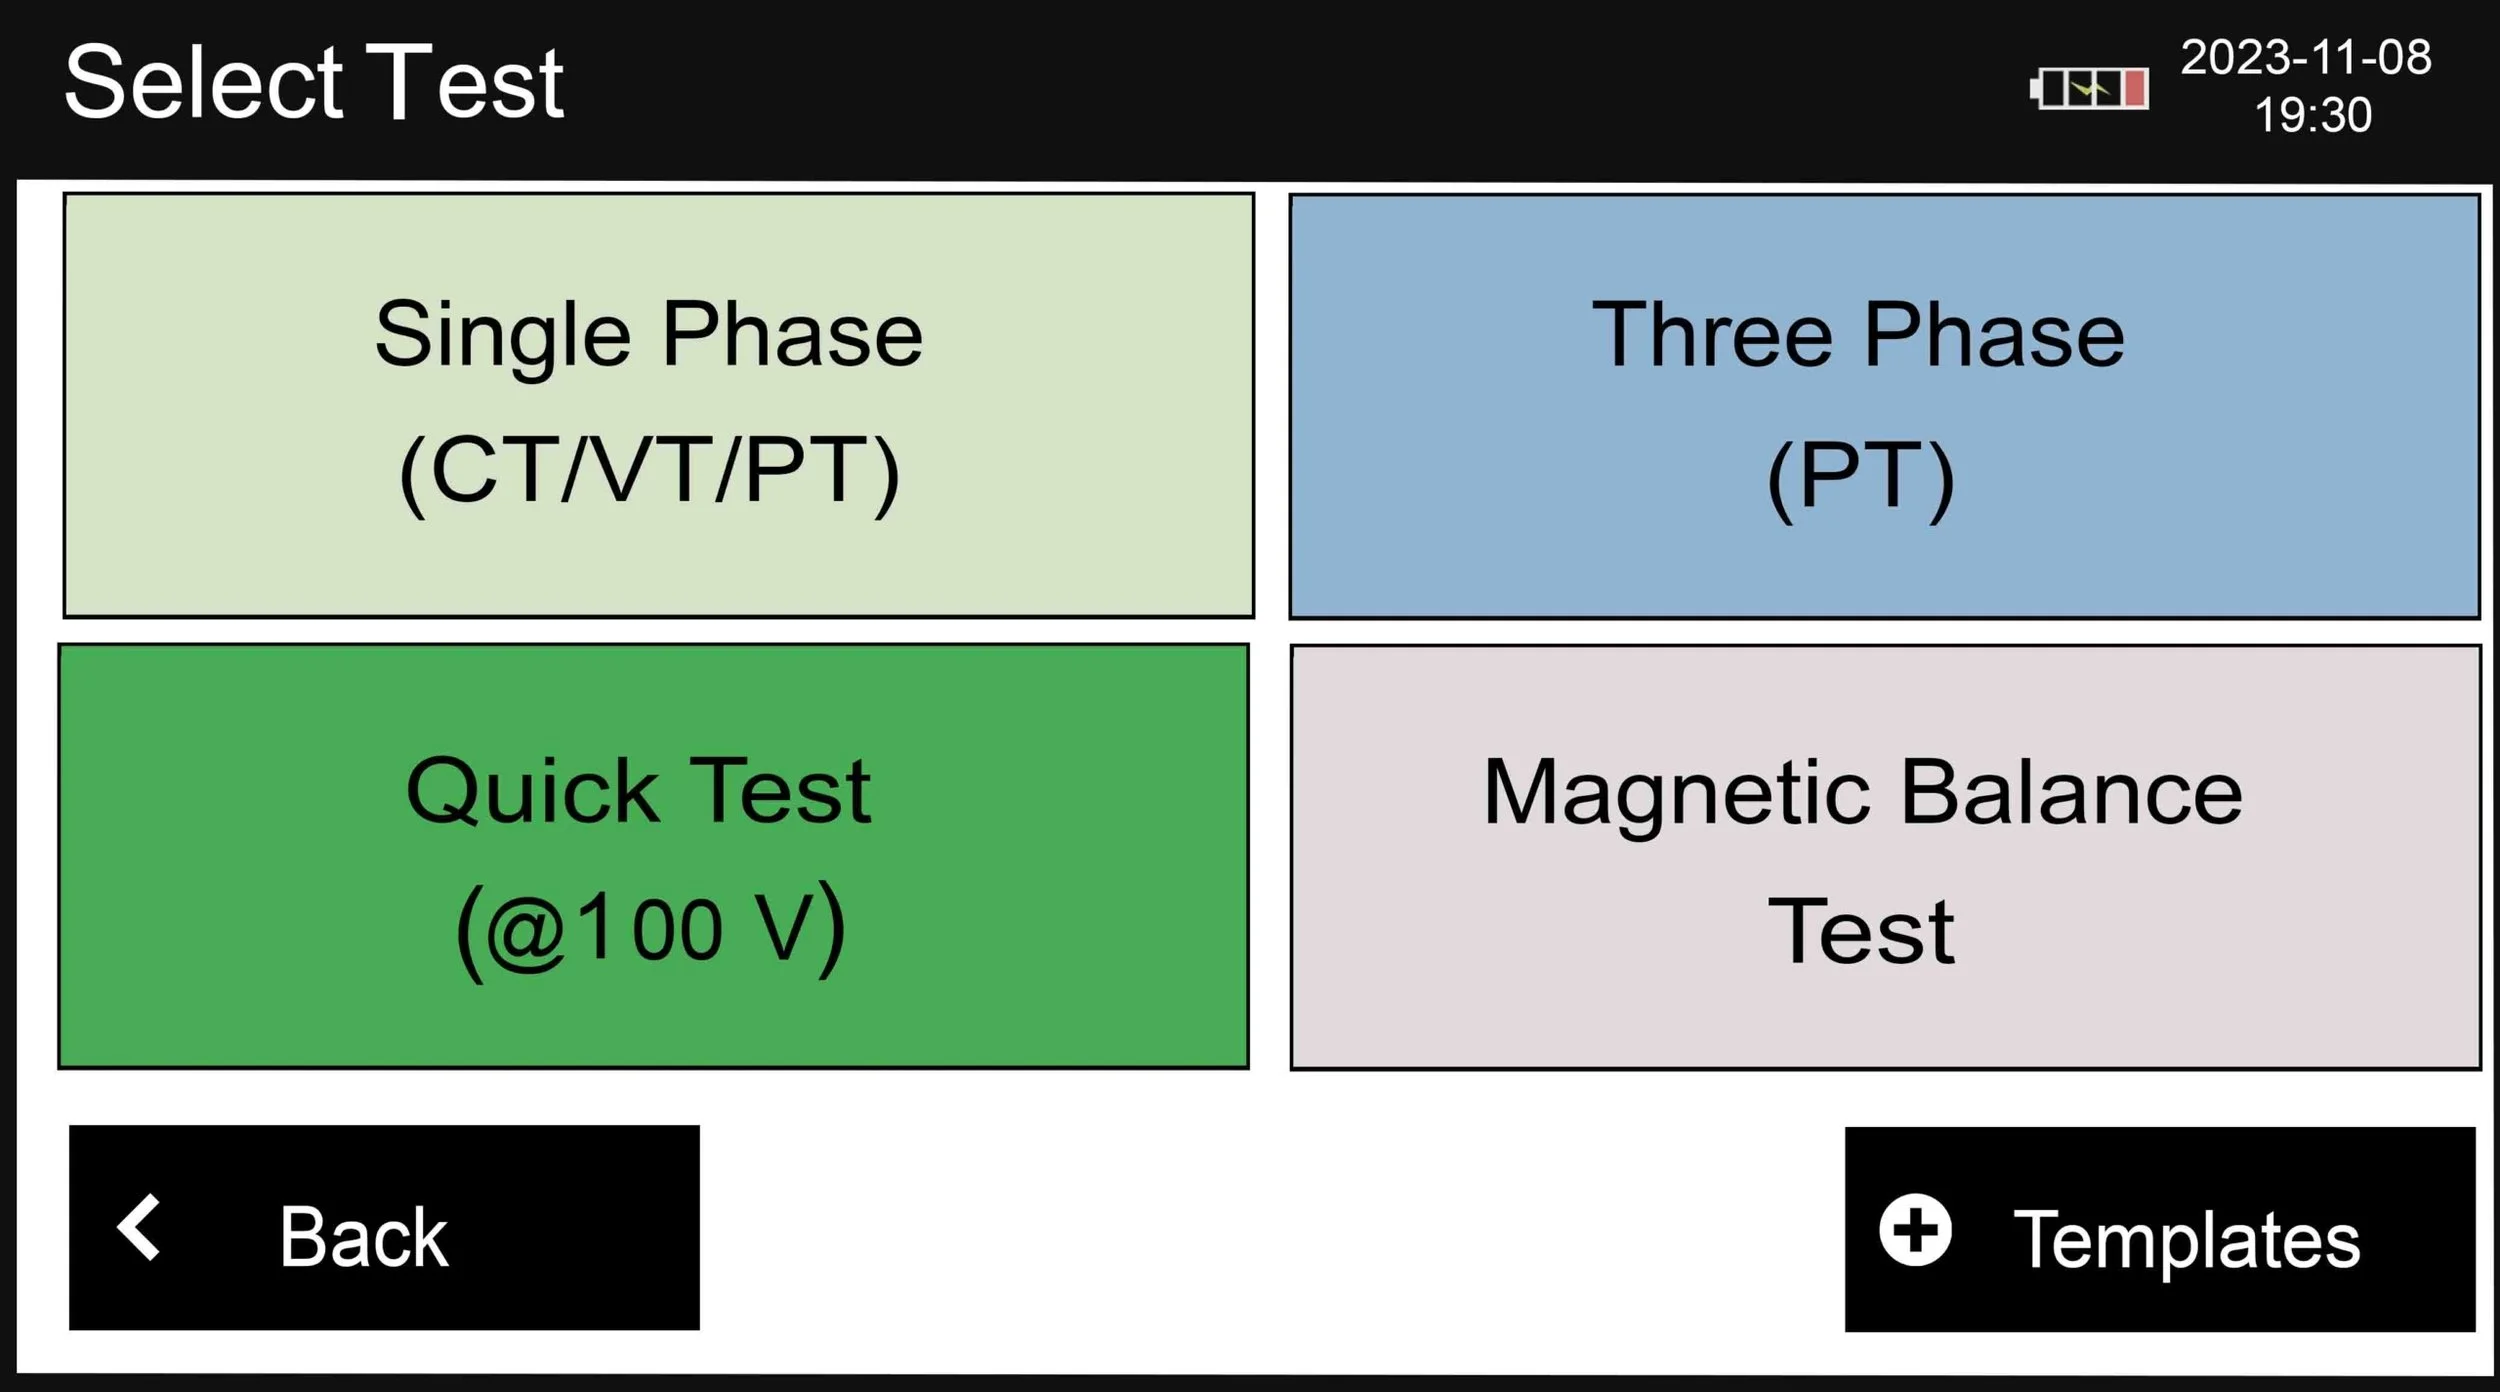Click the word Templates in black button
2500x1392 pixels.
(2187, 1241)
